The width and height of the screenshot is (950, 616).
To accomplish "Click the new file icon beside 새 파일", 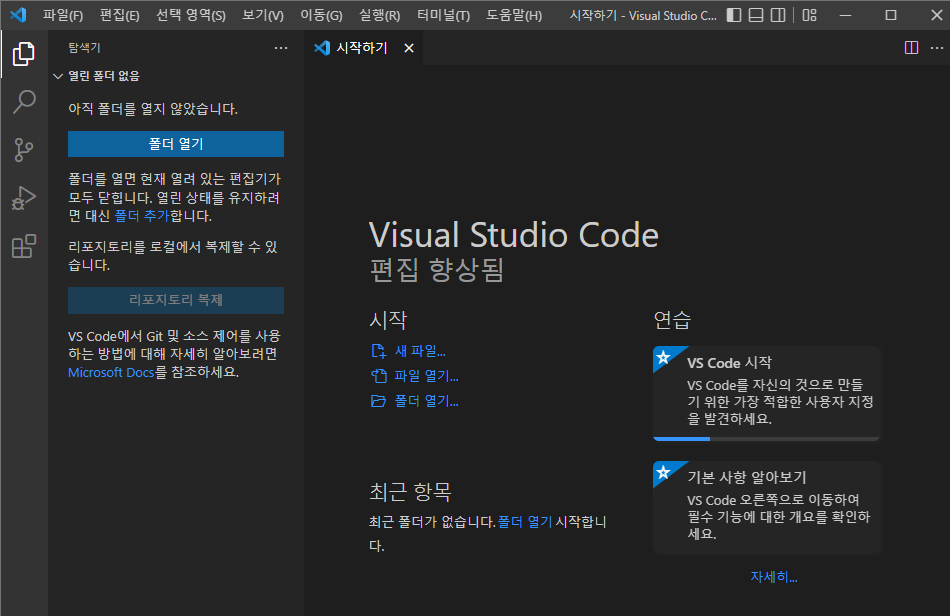I will pos(378,351).
